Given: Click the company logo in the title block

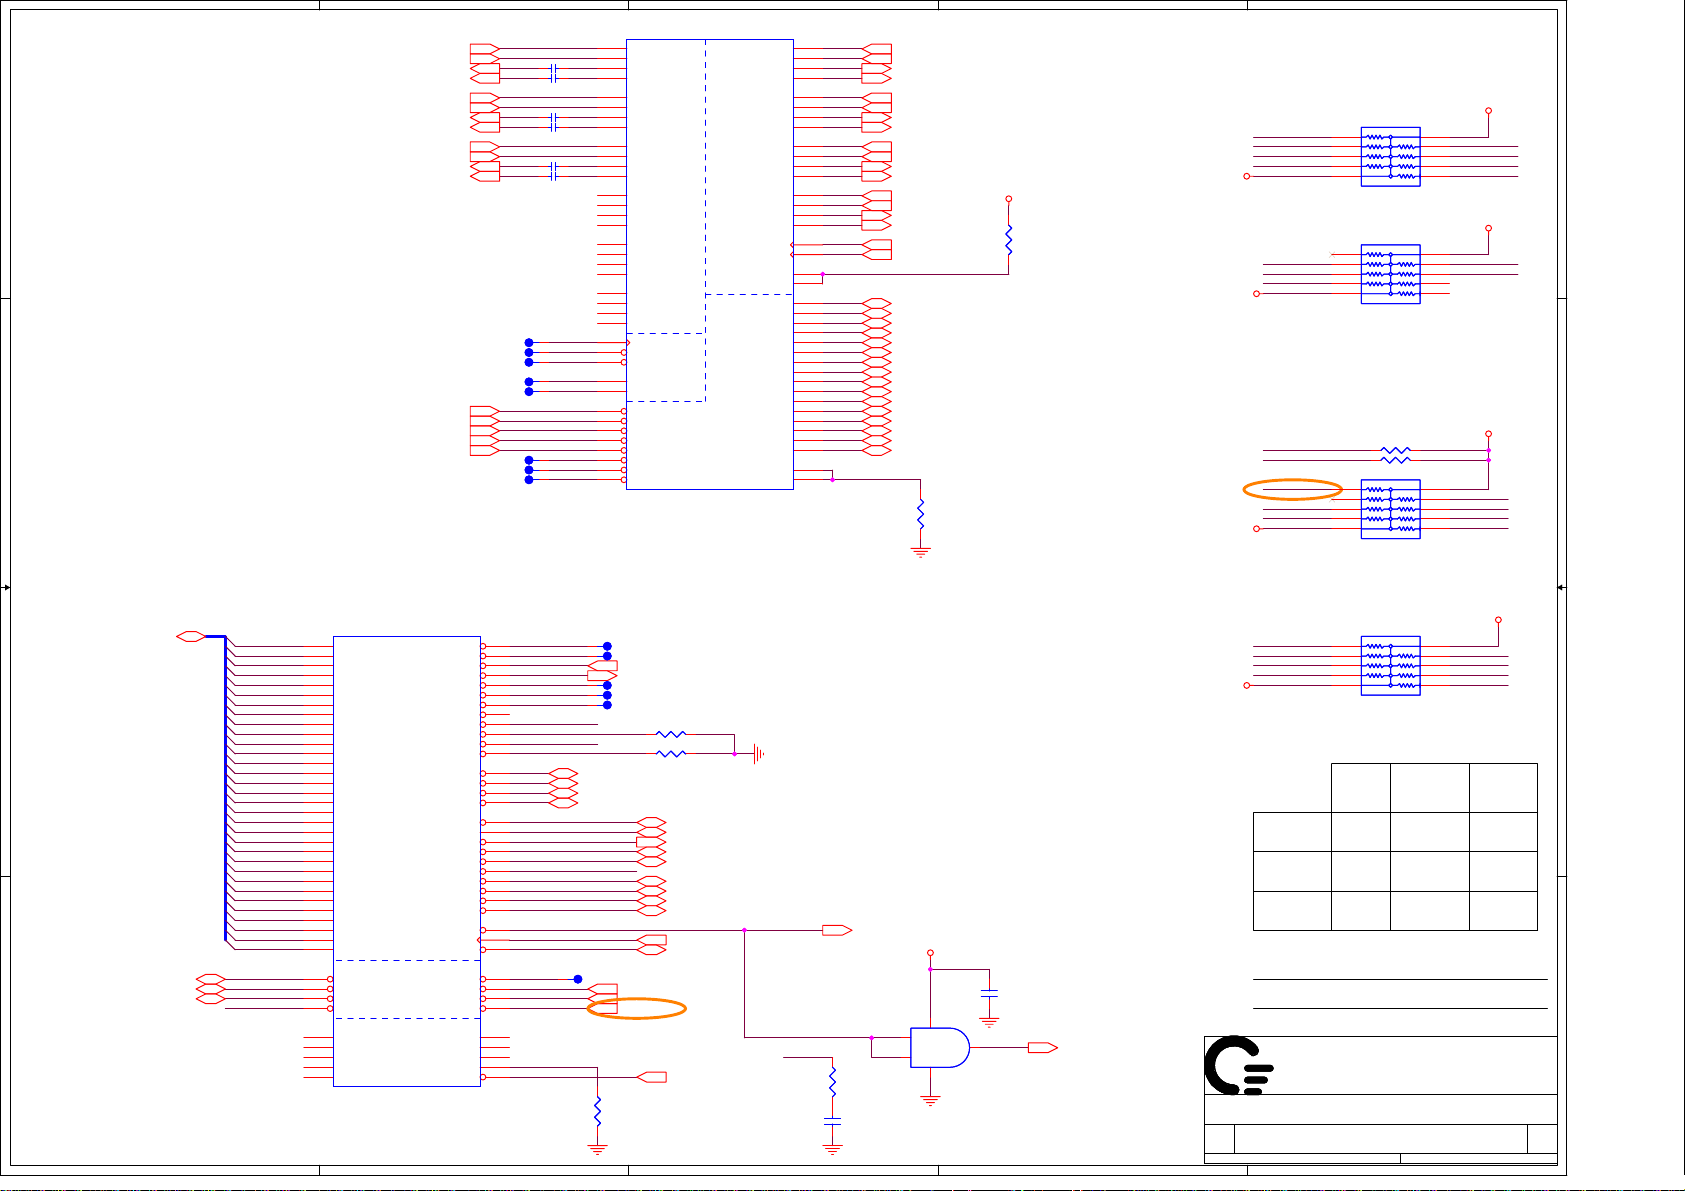Looking at the screenshot, I should click(1239, 1065).
